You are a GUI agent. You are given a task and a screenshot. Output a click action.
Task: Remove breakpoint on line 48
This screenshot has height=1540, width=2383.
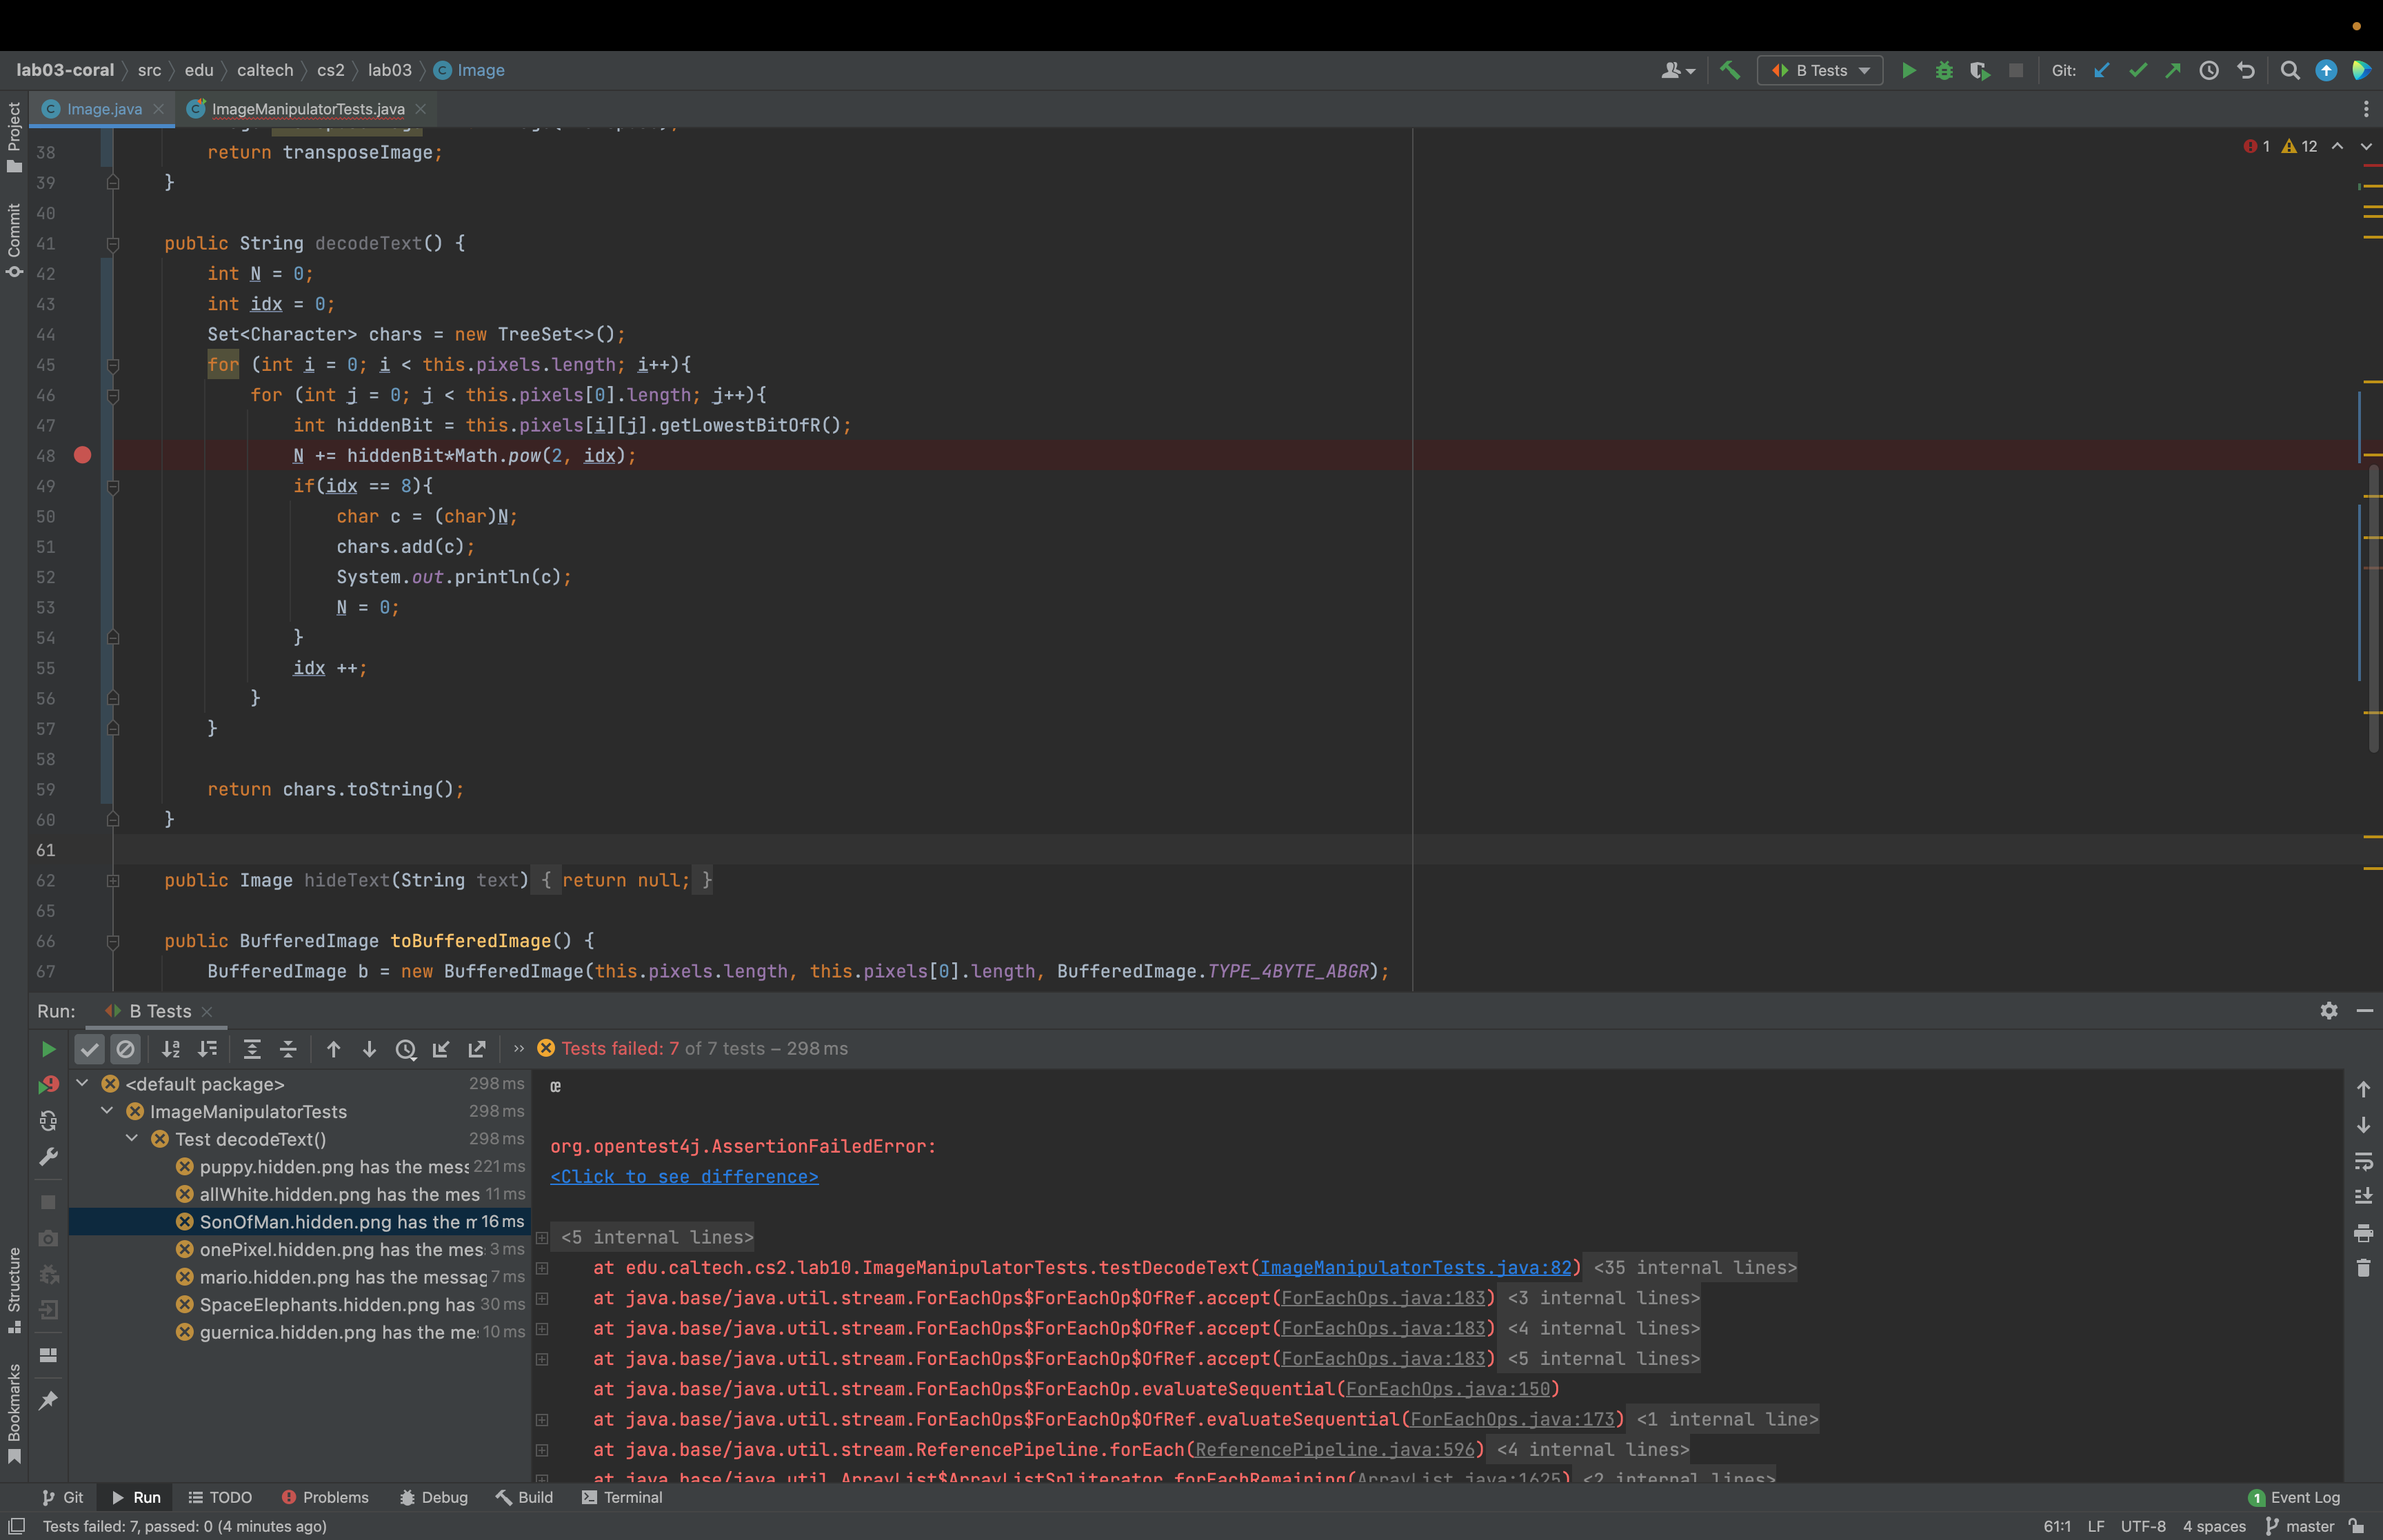[x=83, y=456]
